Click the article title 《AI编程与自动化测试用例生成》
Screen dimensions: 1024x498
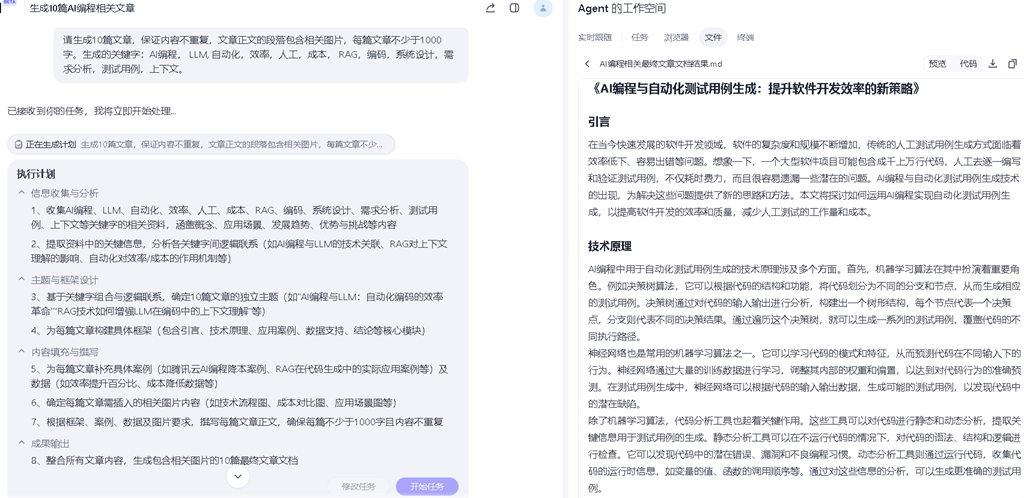[755, 88]
